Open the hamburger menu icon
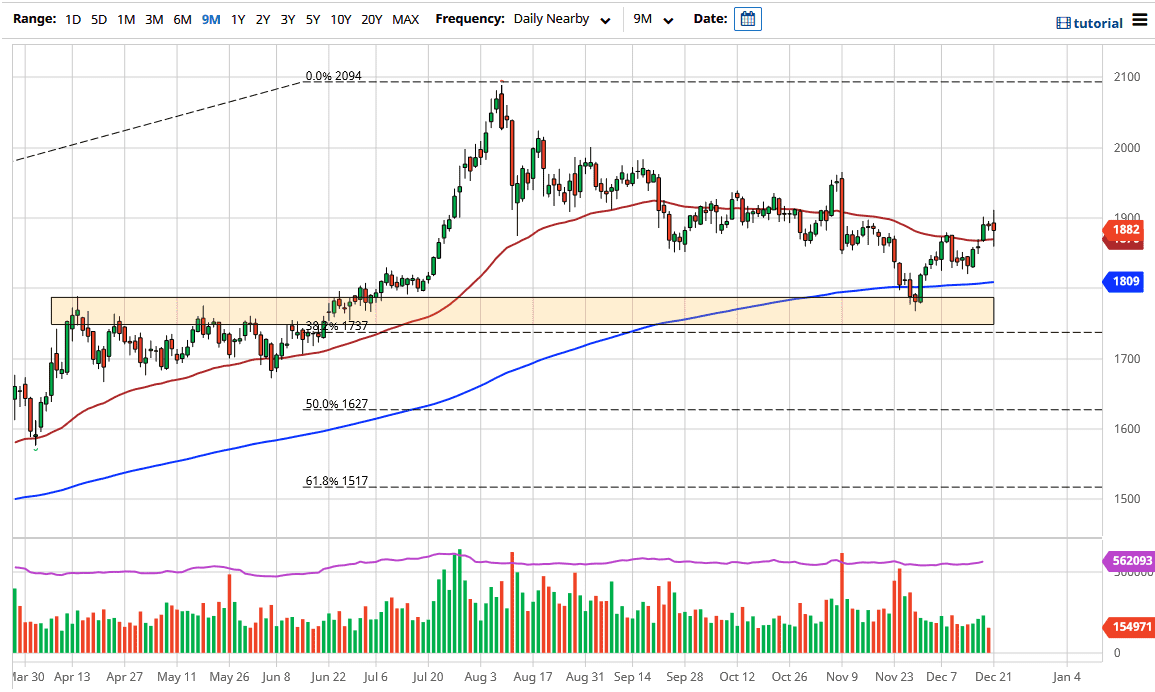This screenshot has height=692, width=1155. click(x=1141, y=19)
